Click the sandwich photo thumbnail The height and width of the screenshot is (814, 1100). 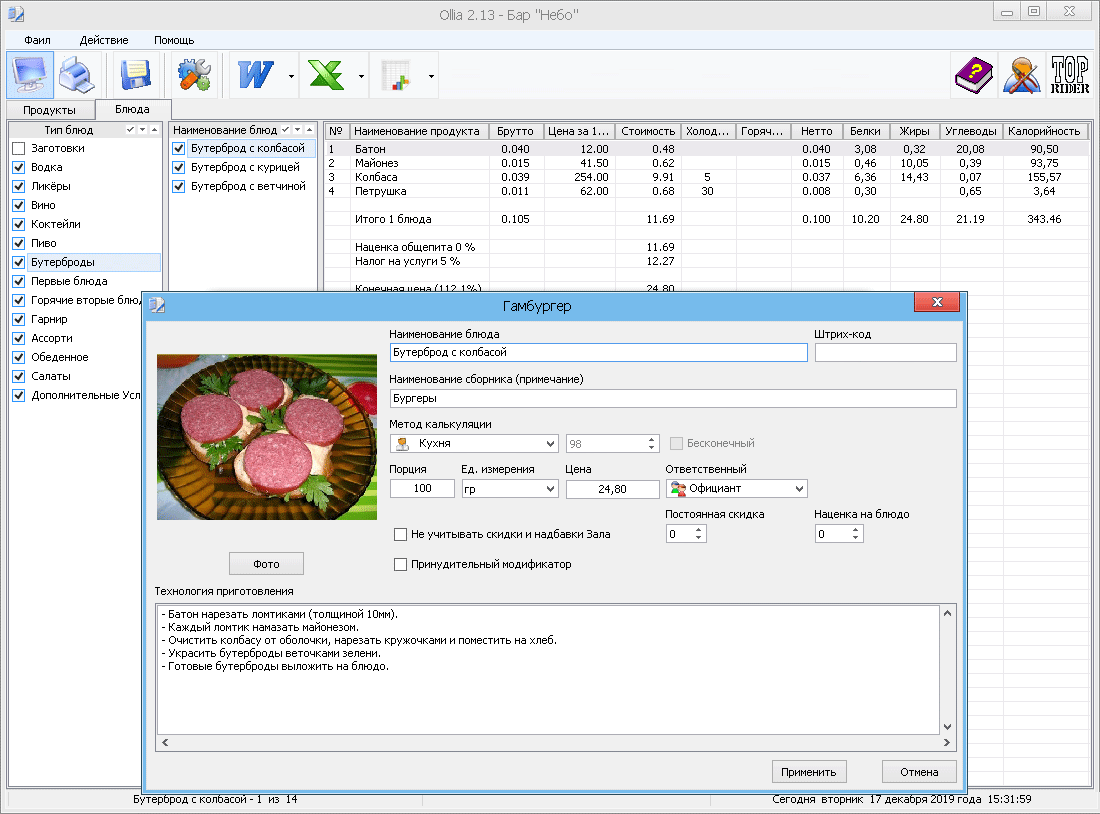point(267,437)
